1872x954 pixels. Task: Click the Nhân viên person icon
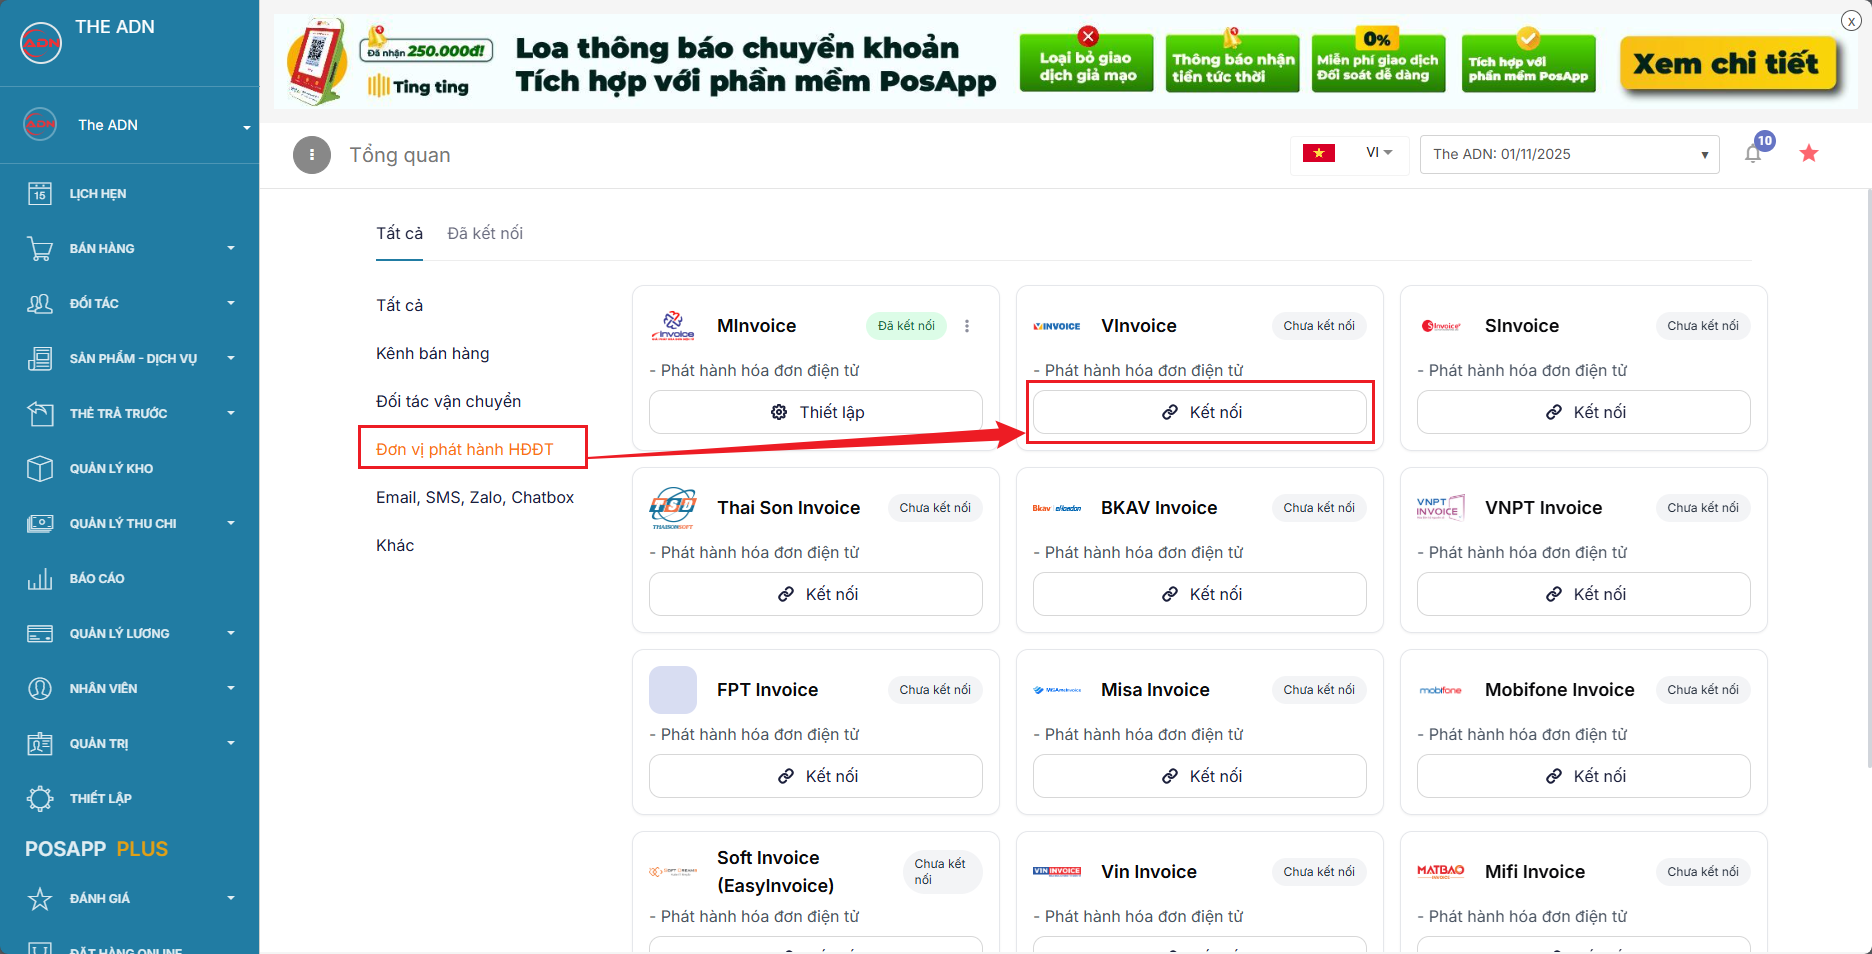(40, 689)
